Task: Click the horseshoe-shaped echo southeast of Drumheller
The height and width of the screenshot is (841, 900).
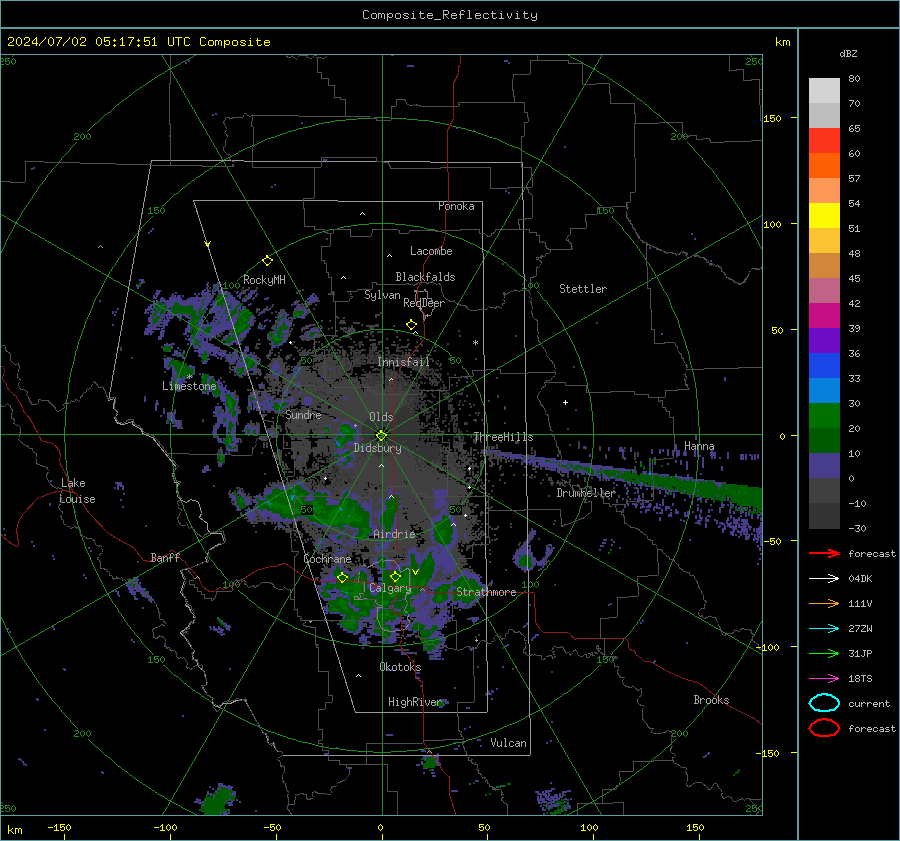Action: tap(532, 552)
